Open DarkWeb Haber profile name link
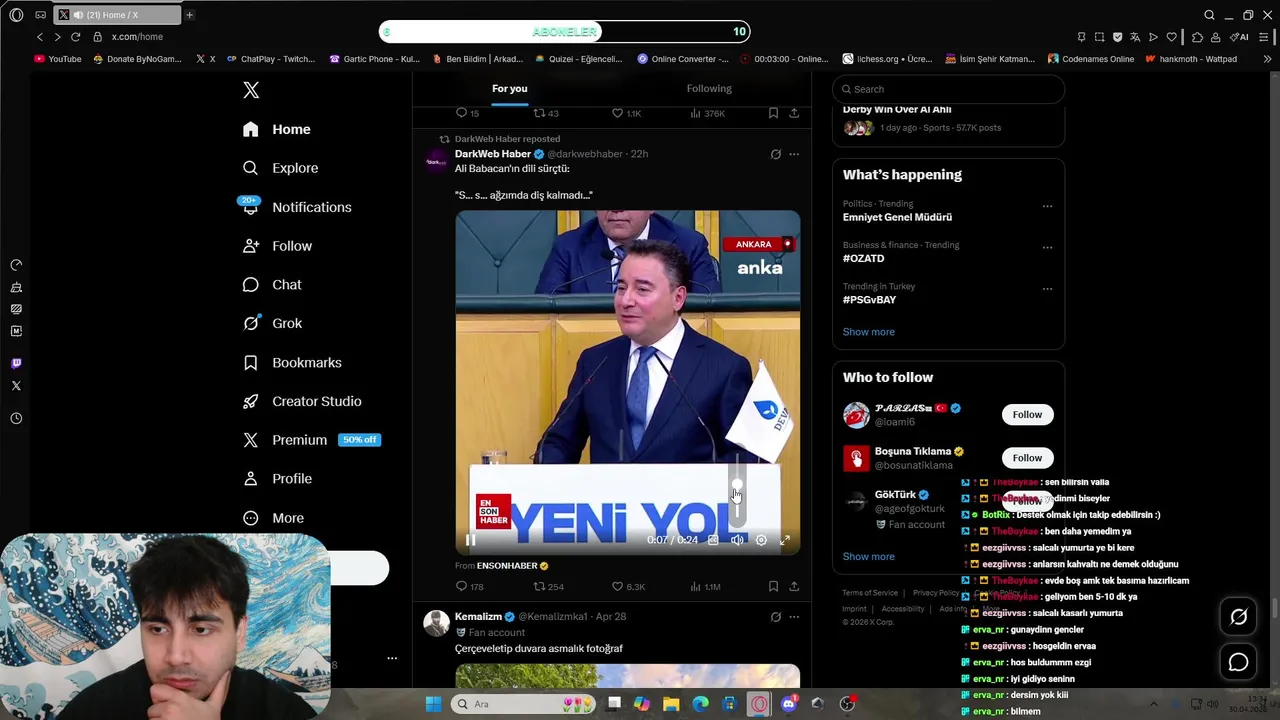 492,154
